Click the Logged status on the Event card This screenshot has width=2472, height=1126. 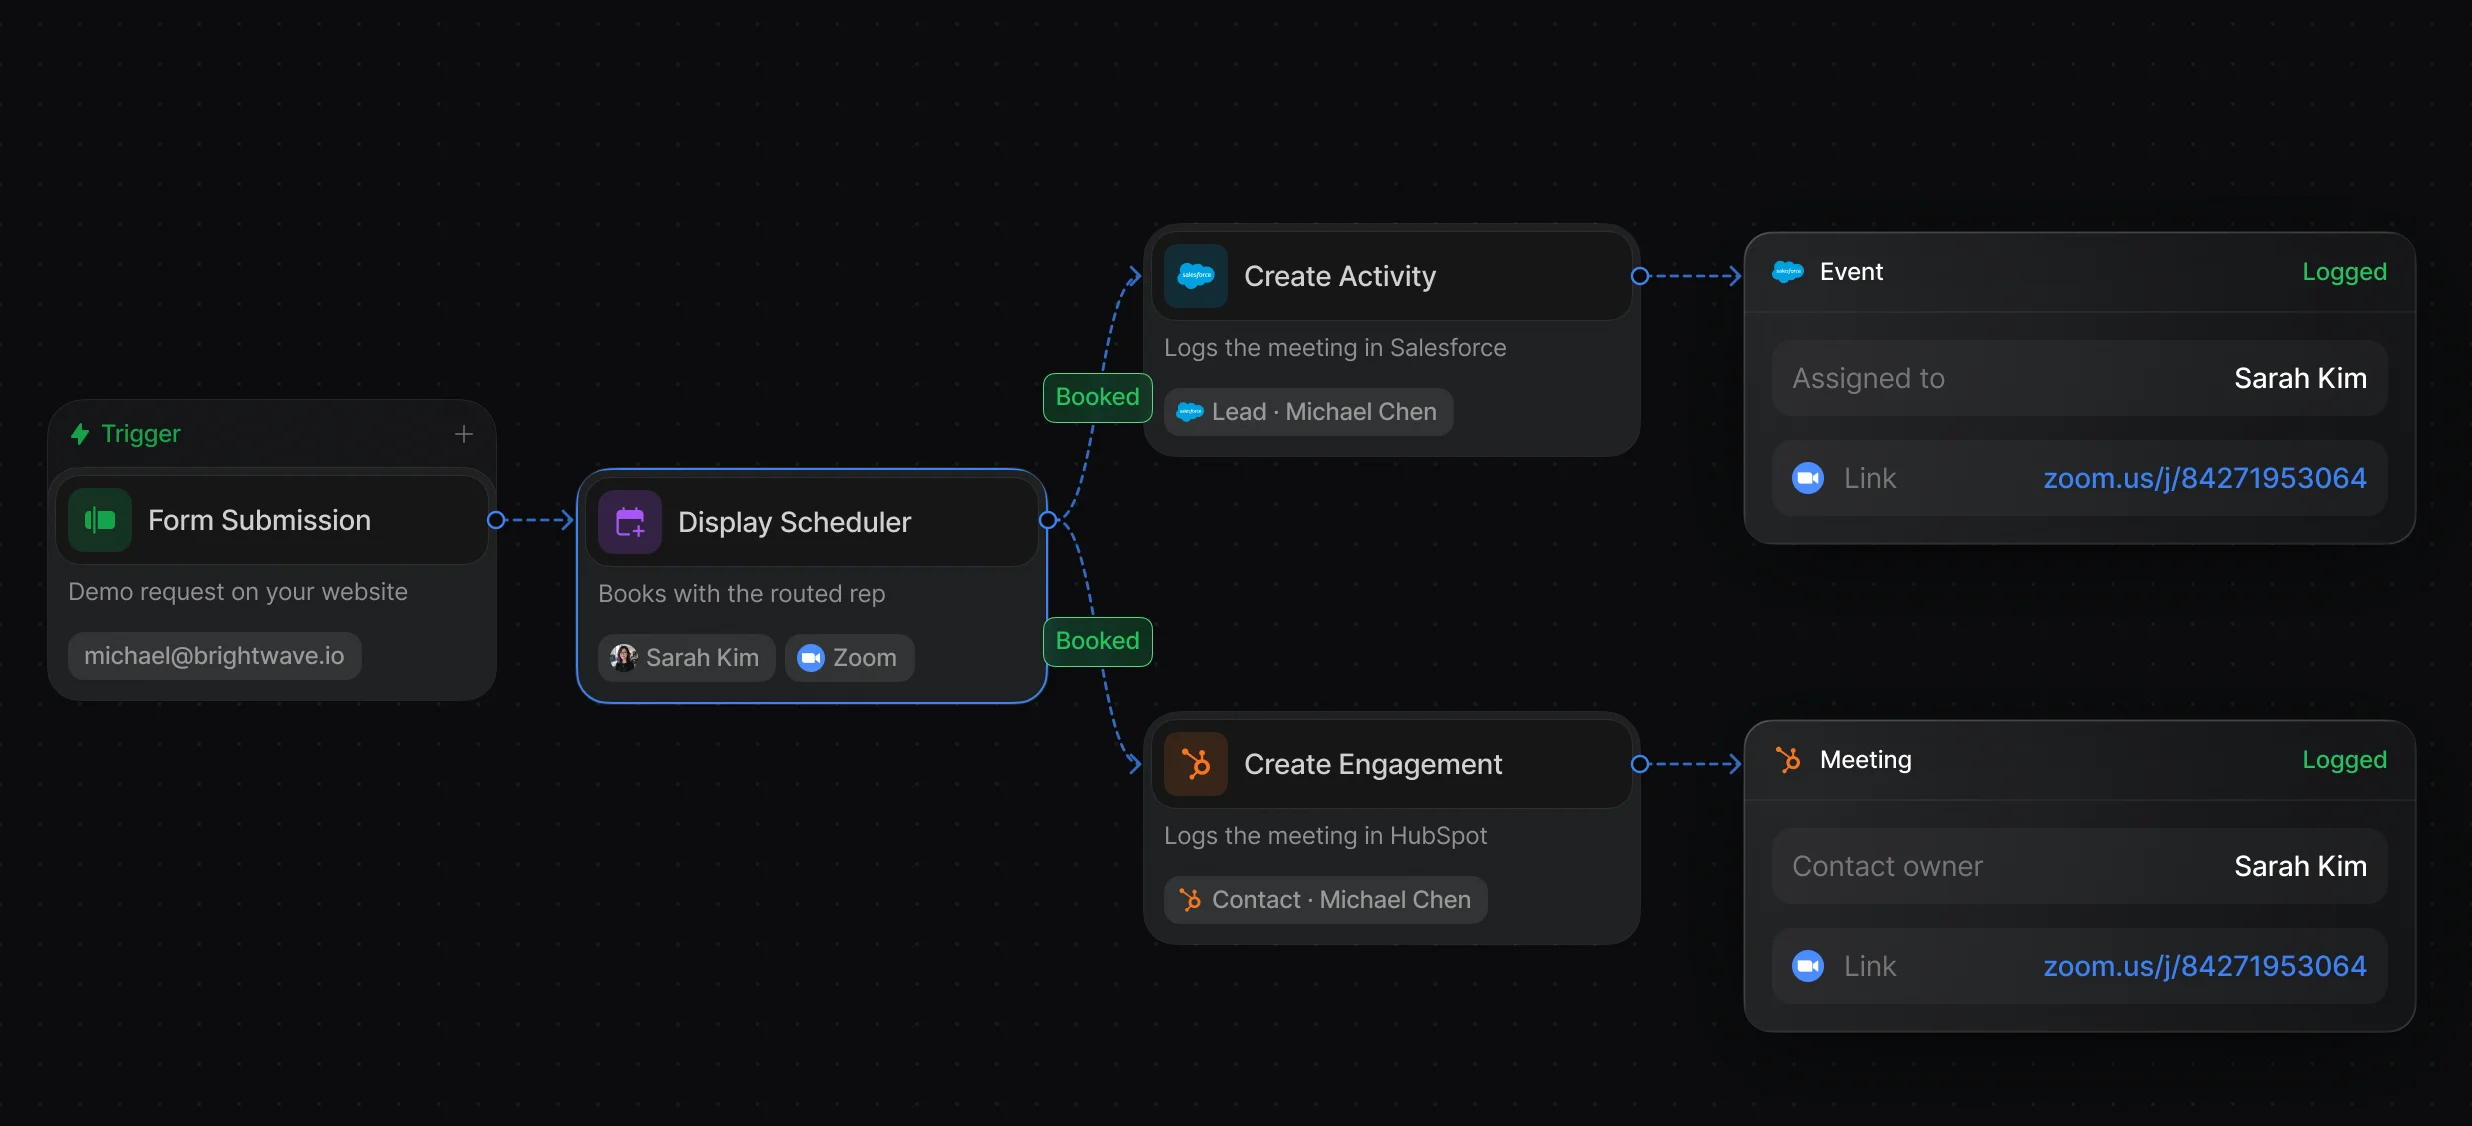[x=2344, y=272]
